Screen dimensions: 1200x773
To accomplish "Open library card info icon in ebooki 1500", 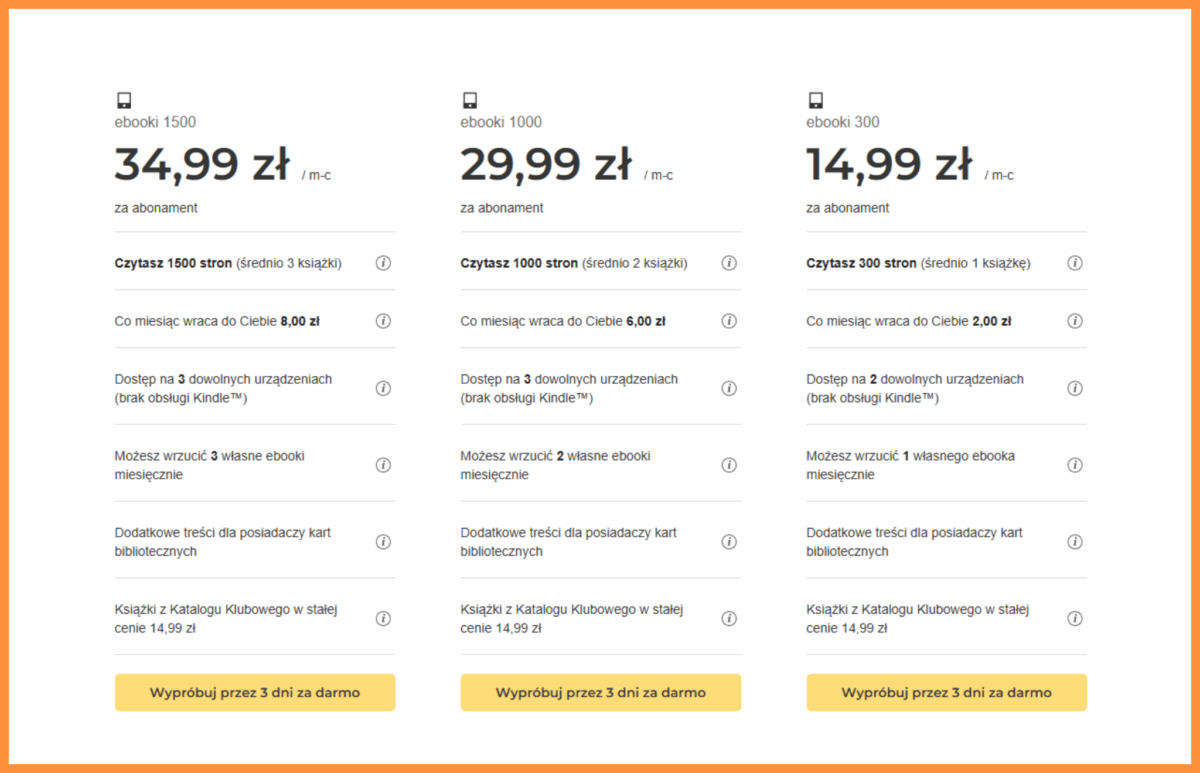I will [x=383, y=542].
